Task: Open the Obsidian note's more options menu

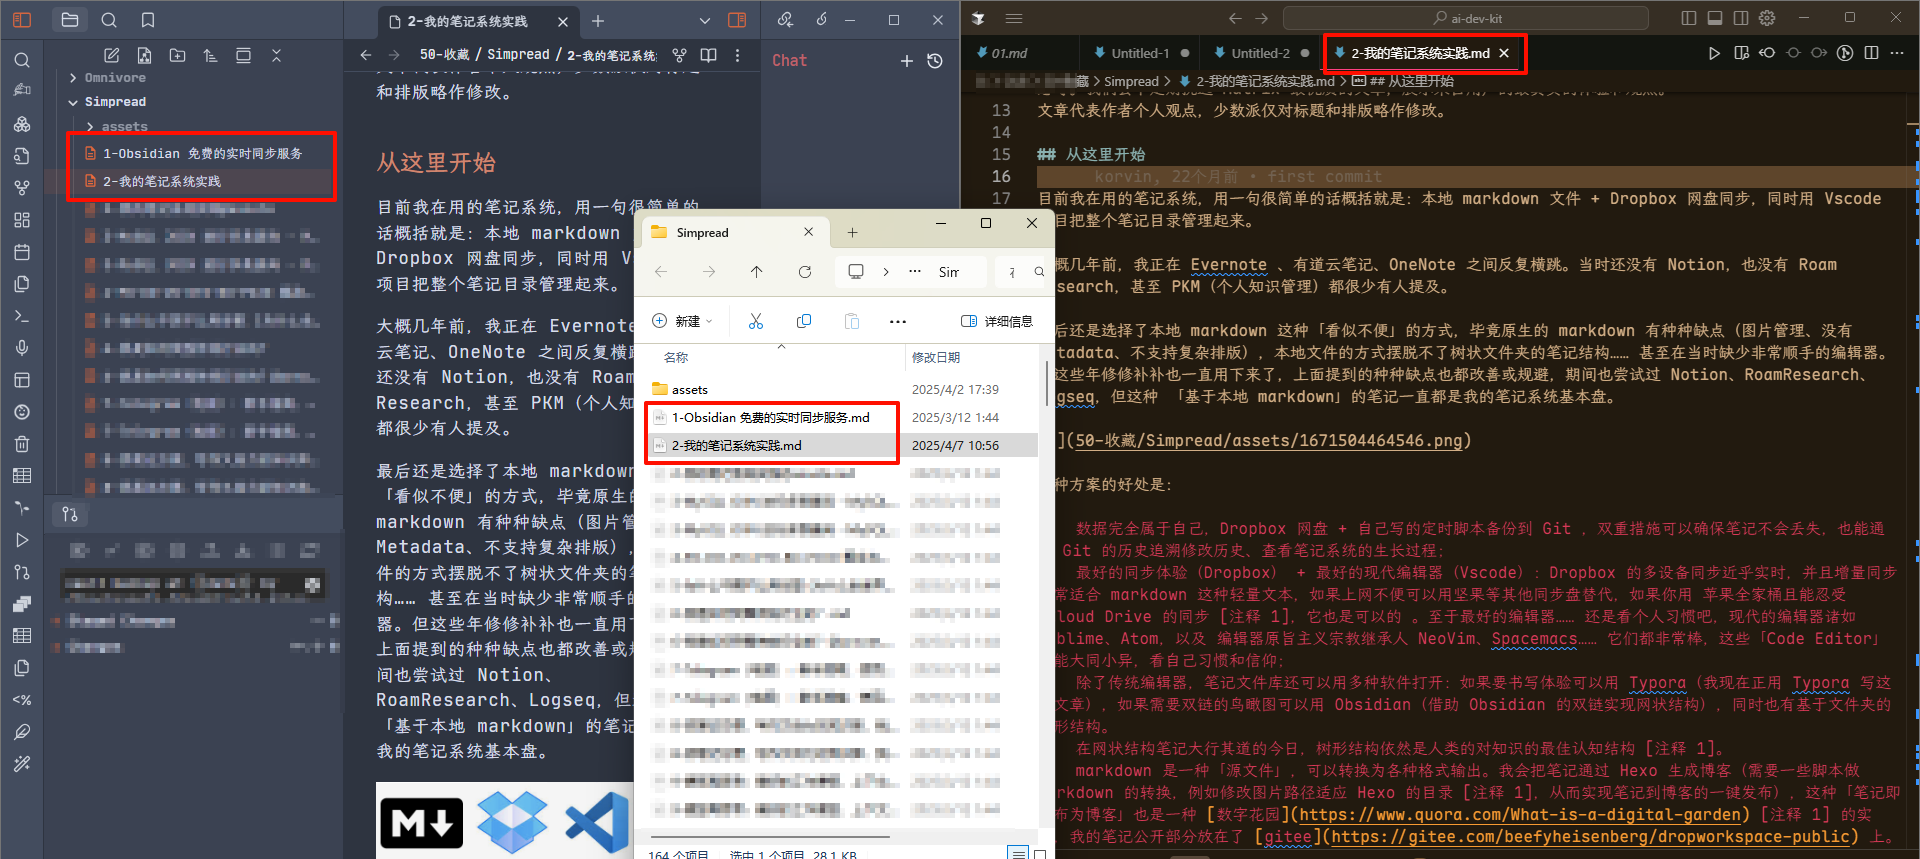Action: (738, 56)
